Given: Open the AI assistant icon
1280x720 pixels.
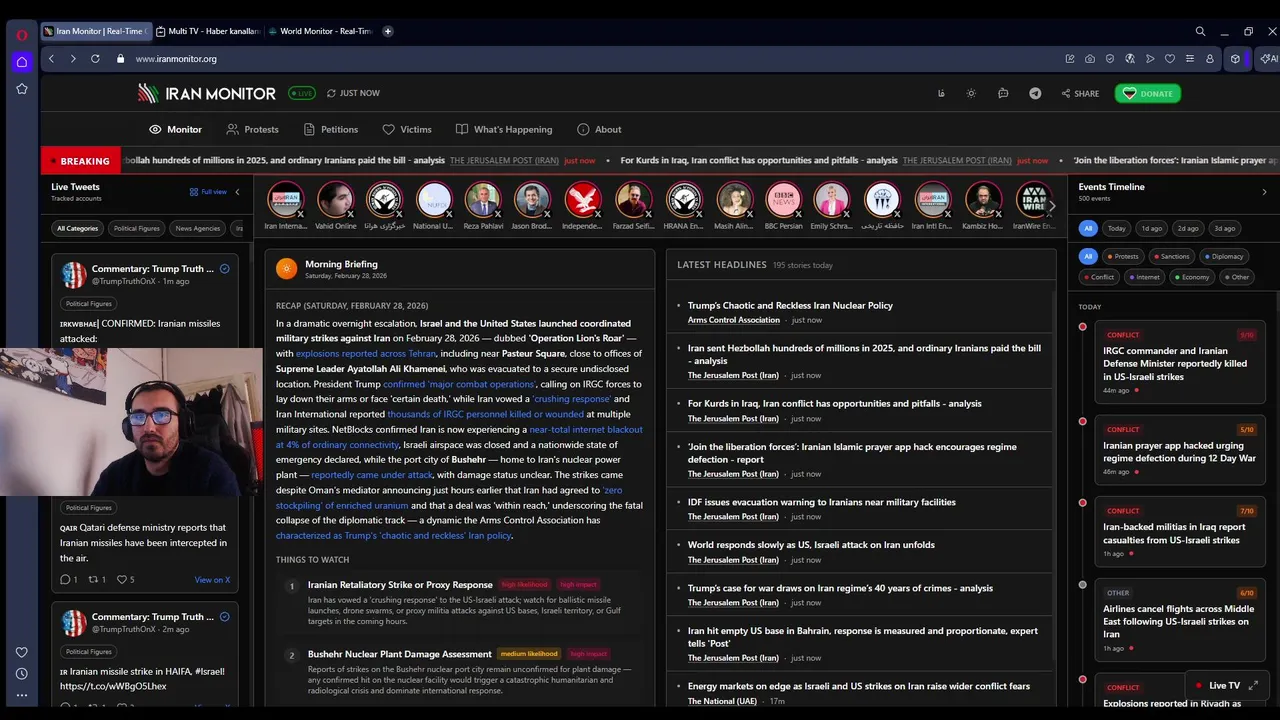Looking at the screenshot, I should (1269, 59).
